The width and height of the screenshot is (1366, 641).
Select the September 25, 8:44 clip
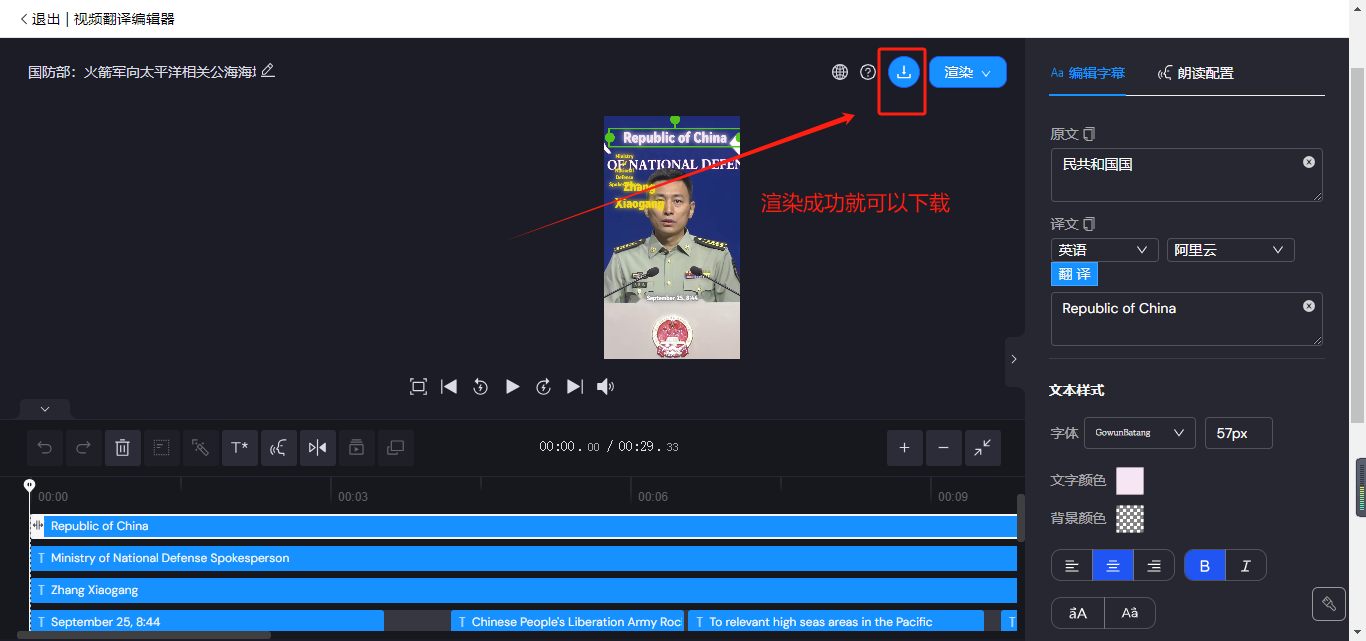tap(207, 622)
